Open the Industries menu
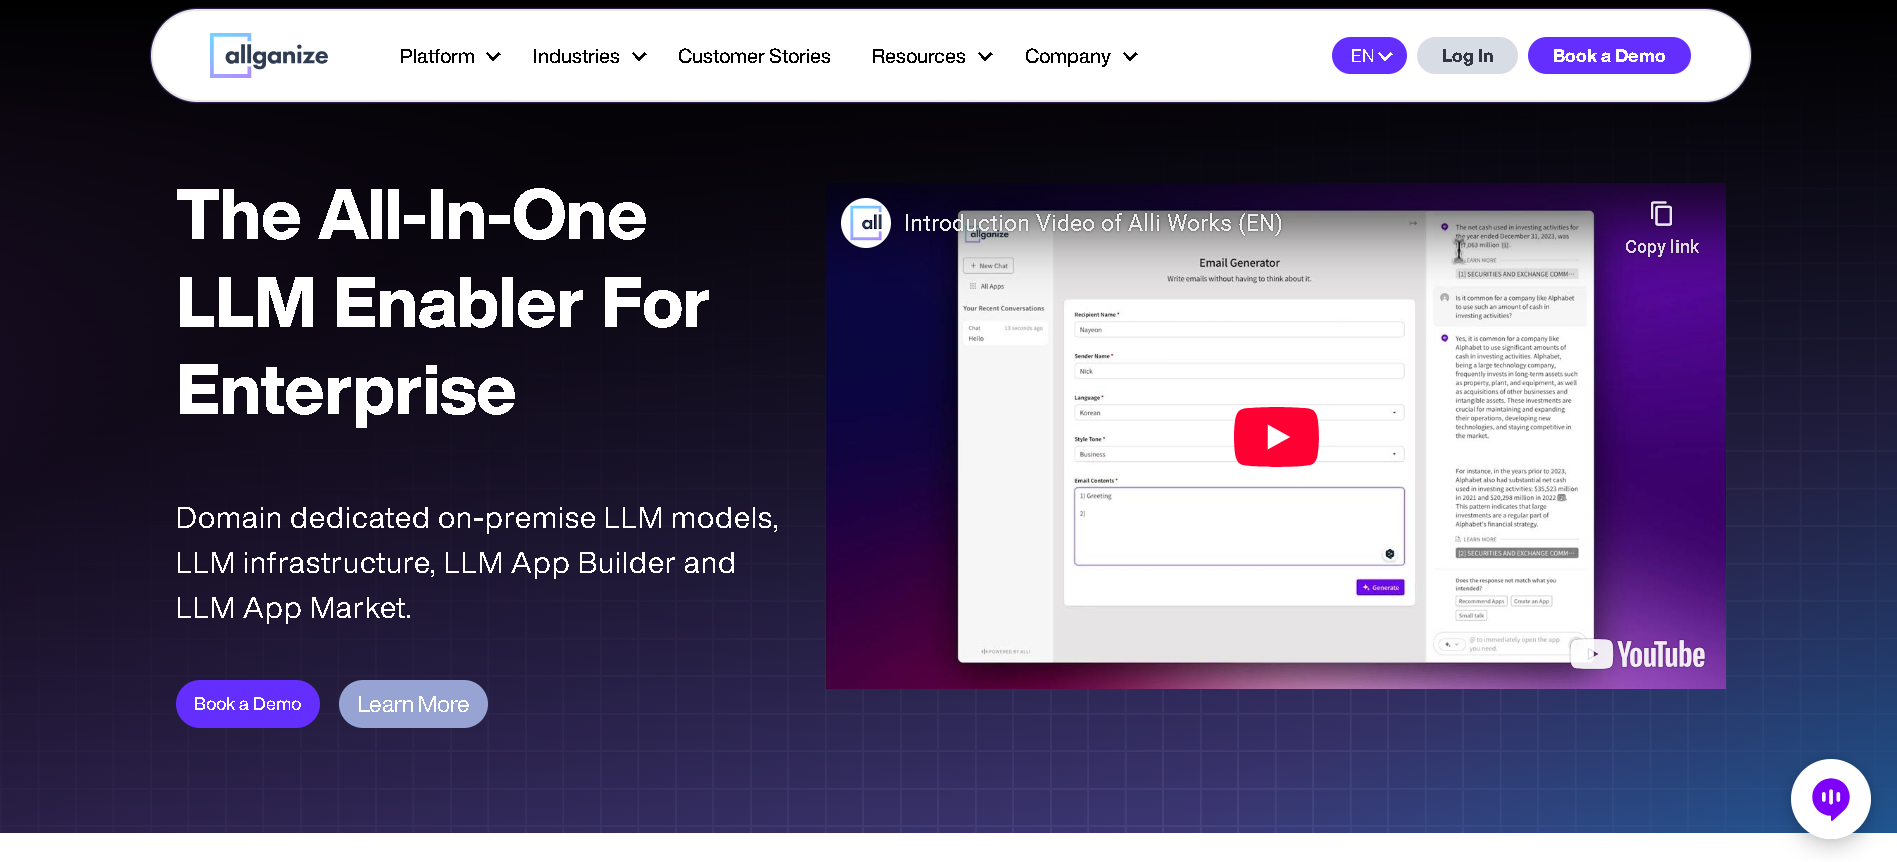The width and height of the screenshot is (1897, 862). pyautogui.click(x=576, y=56)
